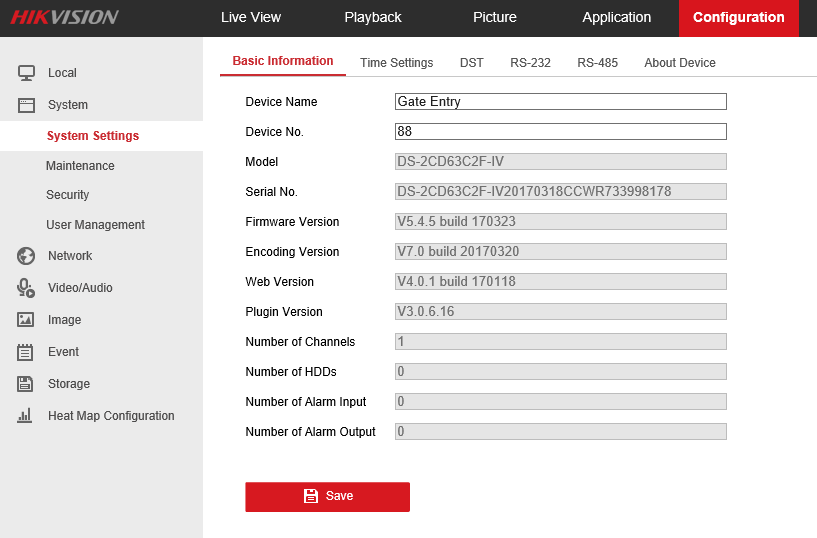Click the Hikvision logo

click(65, 17)
